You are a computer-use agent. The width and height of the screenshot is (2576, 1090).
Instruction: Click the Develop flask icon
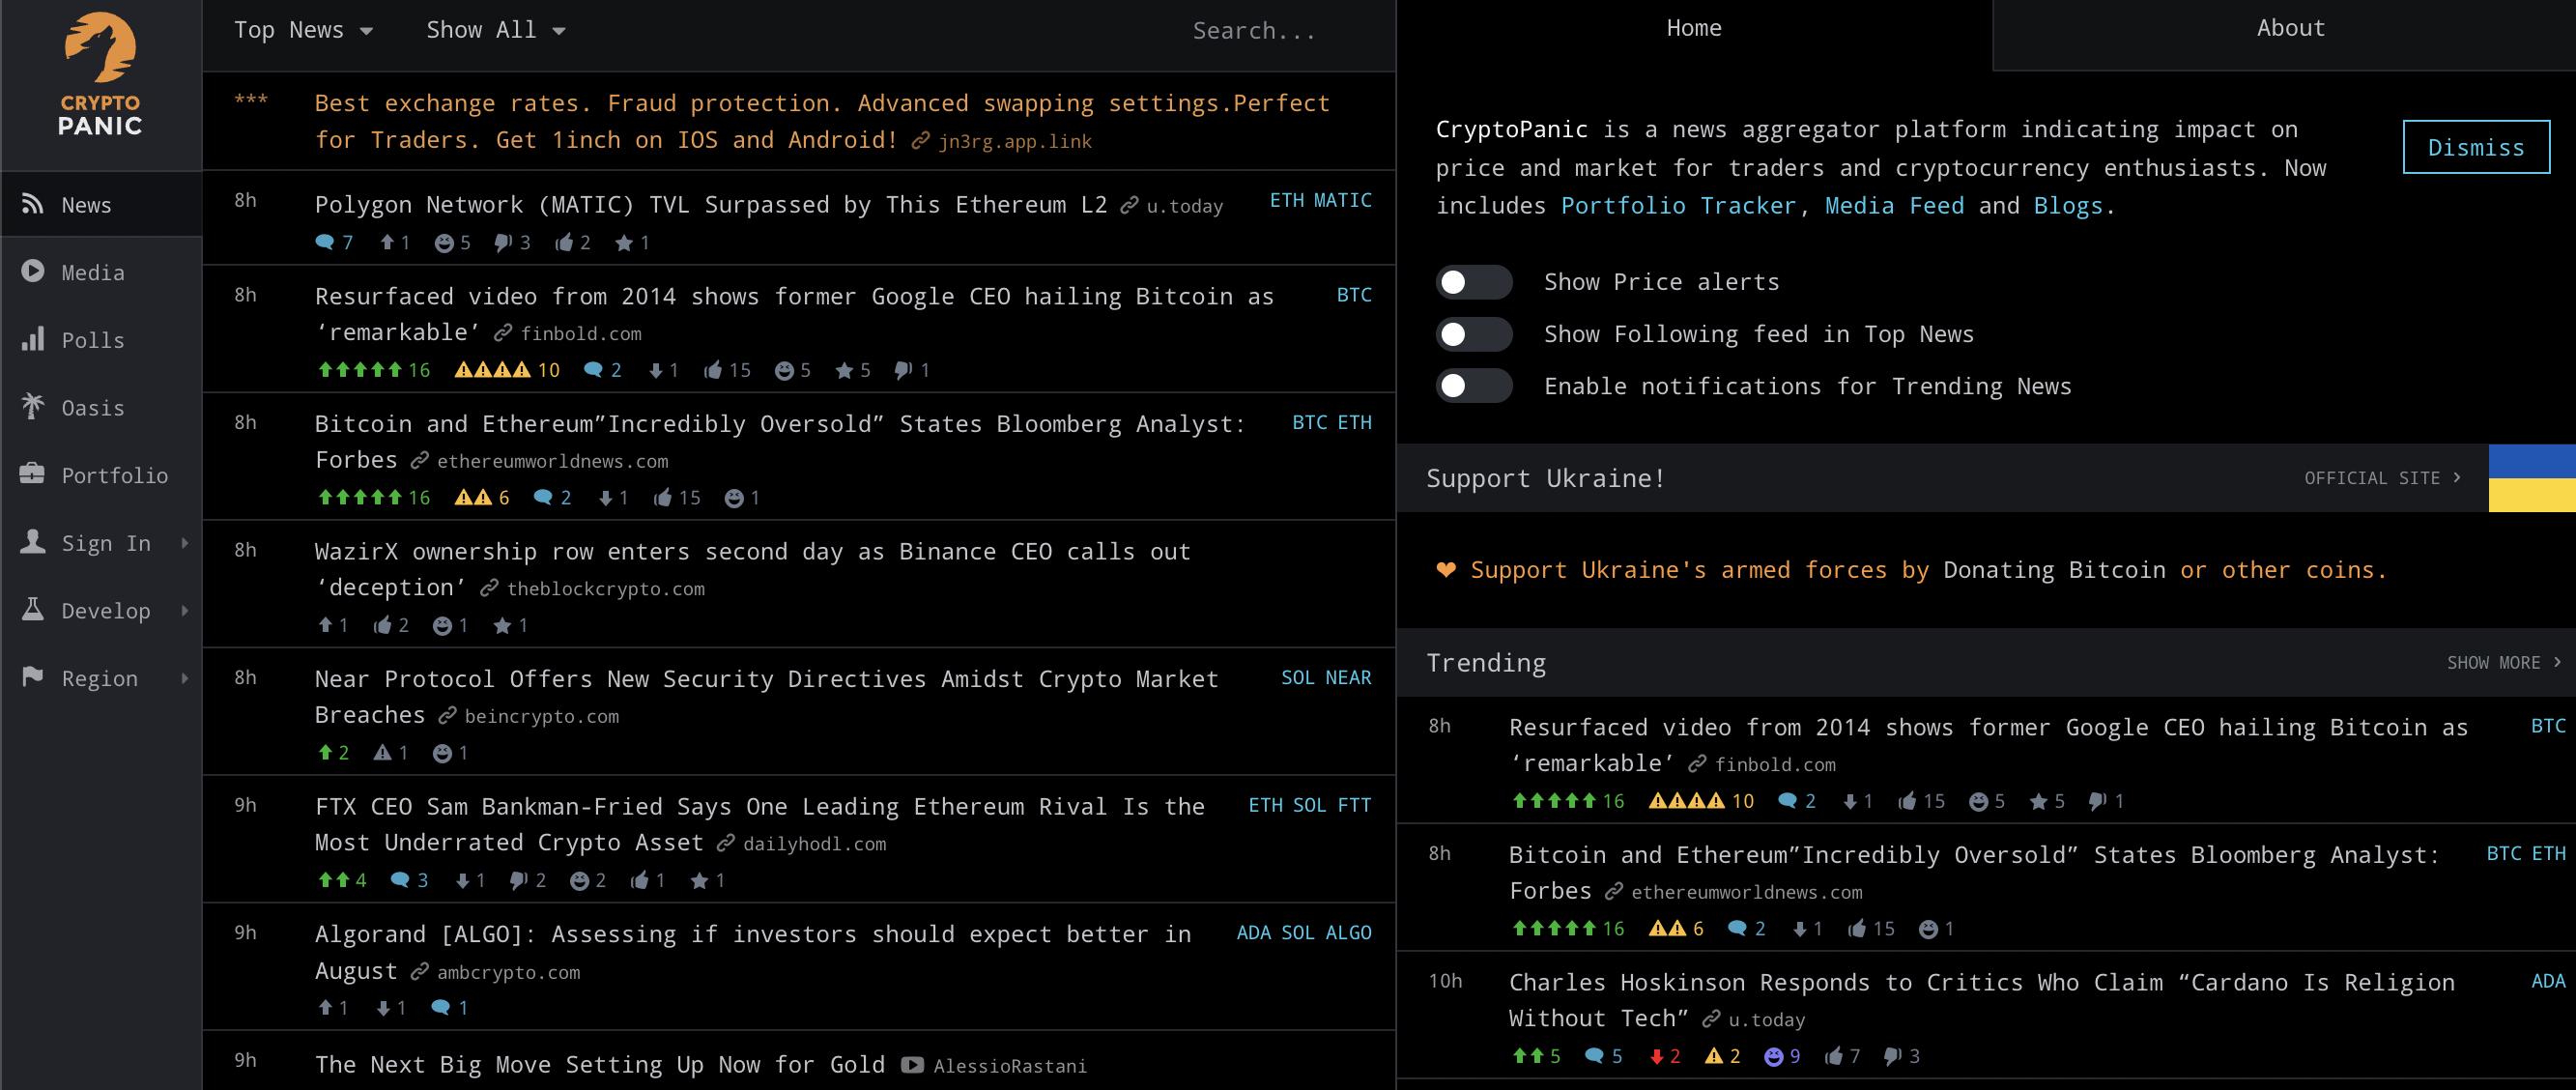33,609
